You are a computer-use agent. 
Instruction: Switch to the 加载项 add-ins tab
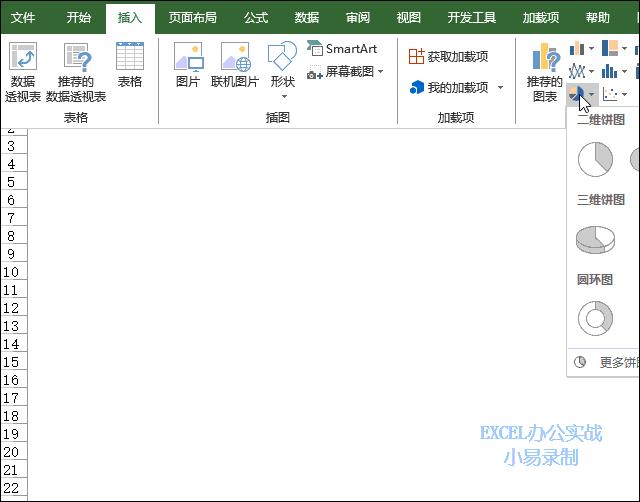[x=541, y=18]
